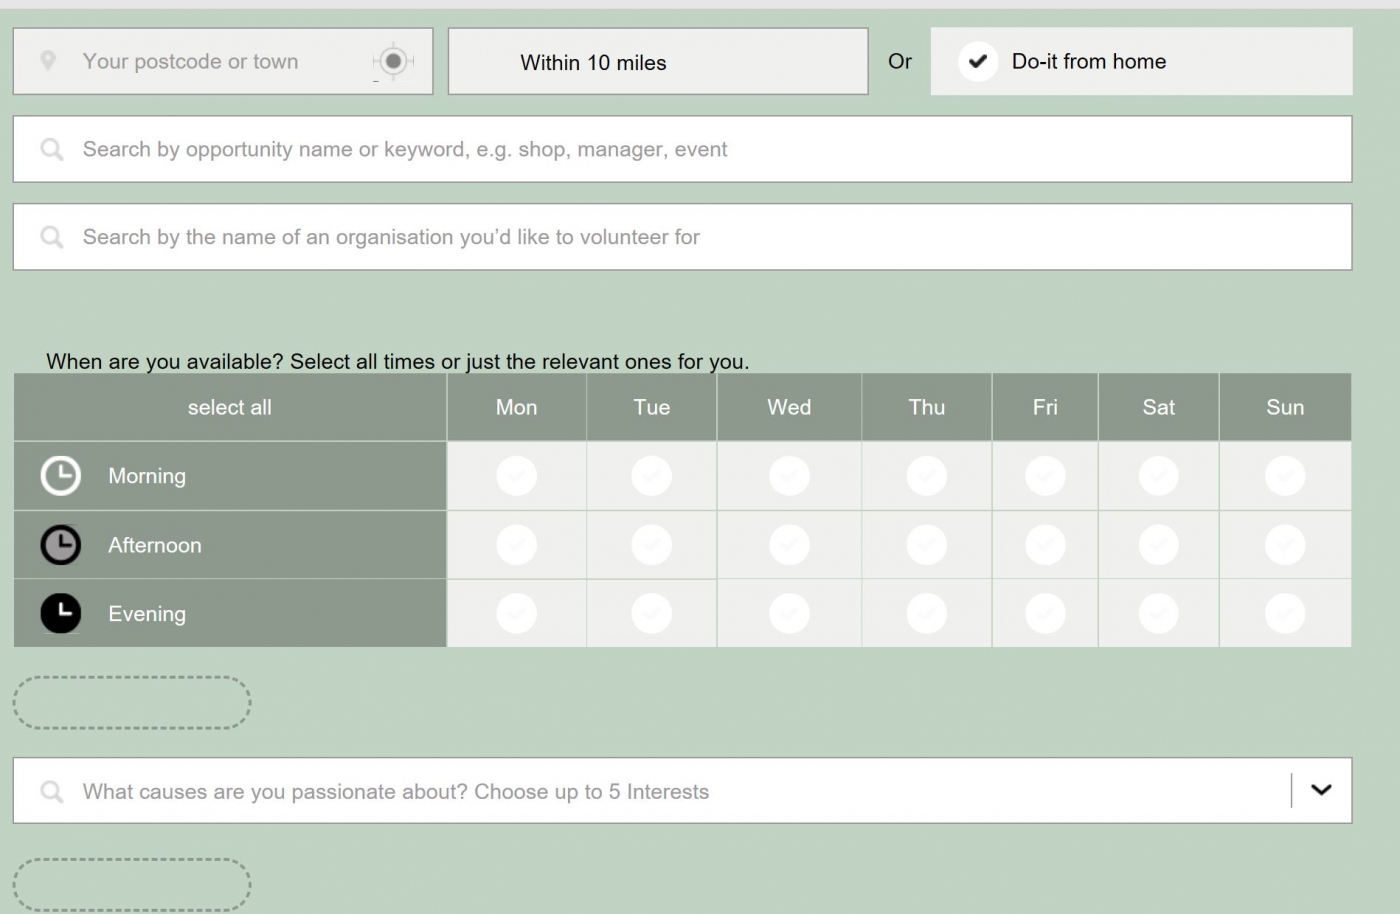Expand the causes interests chevron arrow

(x=1321, y=790)
